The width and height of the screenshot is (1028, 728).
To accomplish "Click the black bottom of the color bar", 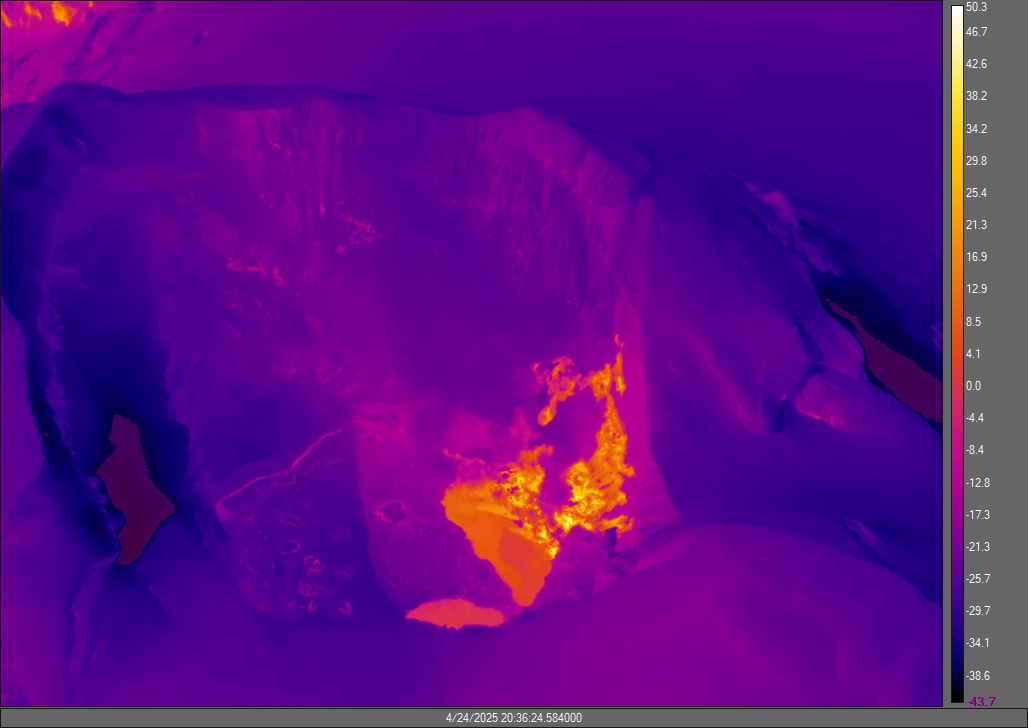I will 956,696.
